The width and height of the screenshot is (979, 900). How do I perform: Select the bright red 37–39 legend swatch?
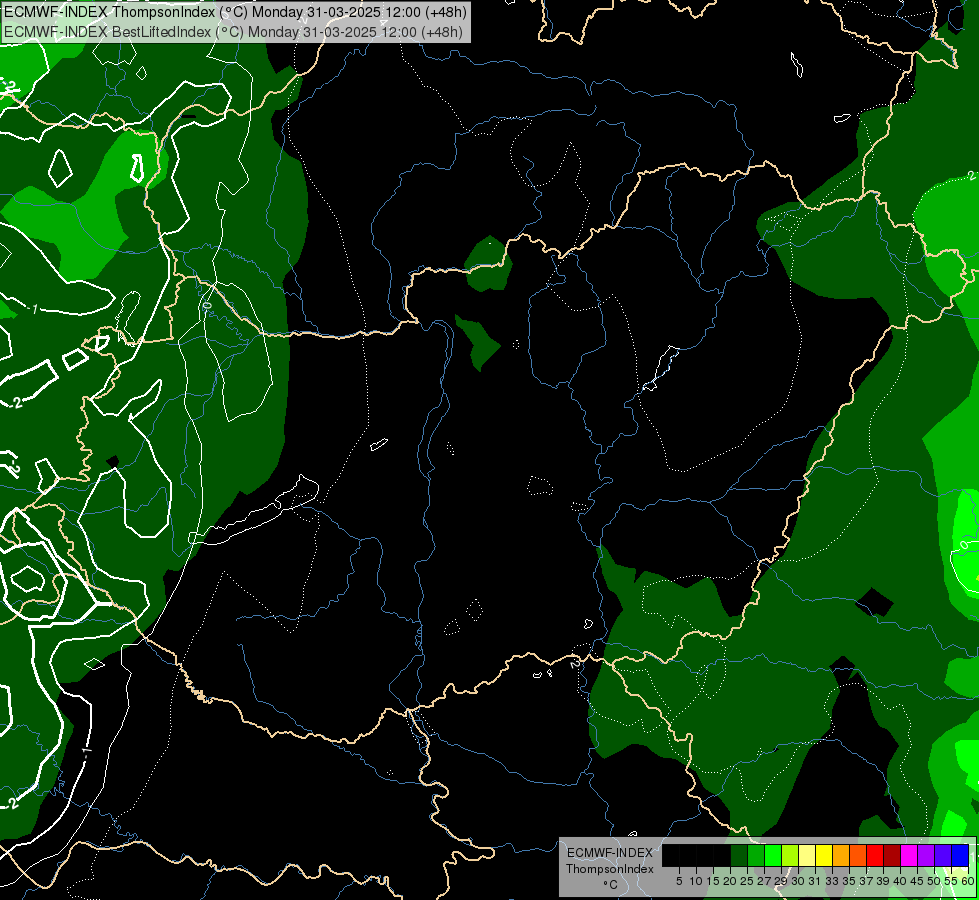coord(874,855)
